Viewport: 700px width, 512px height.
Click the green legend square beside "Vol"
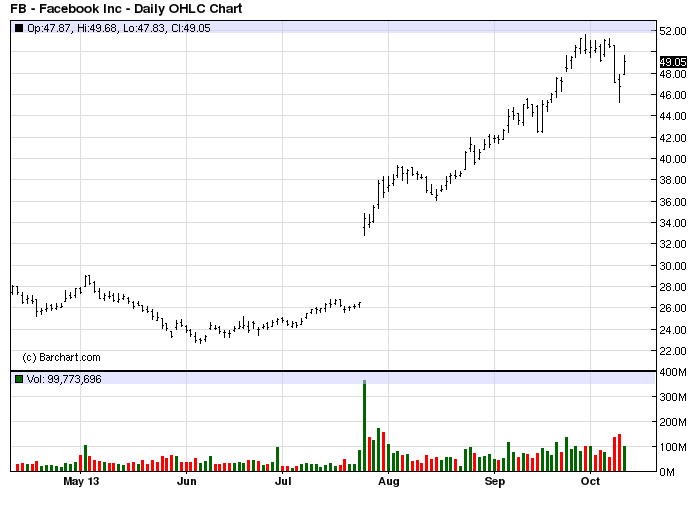[x=19, y=379]
